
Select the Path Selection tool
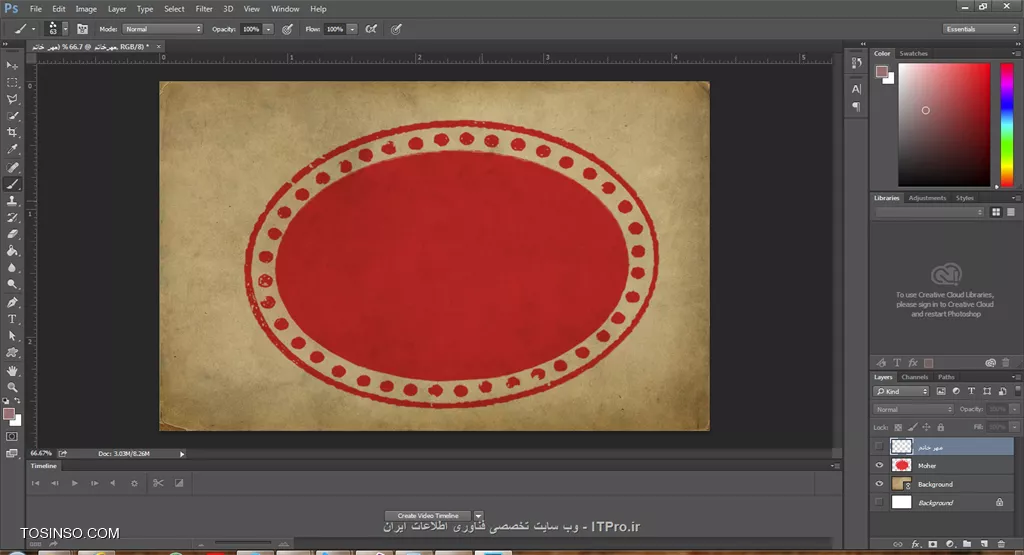pos(12,336)
